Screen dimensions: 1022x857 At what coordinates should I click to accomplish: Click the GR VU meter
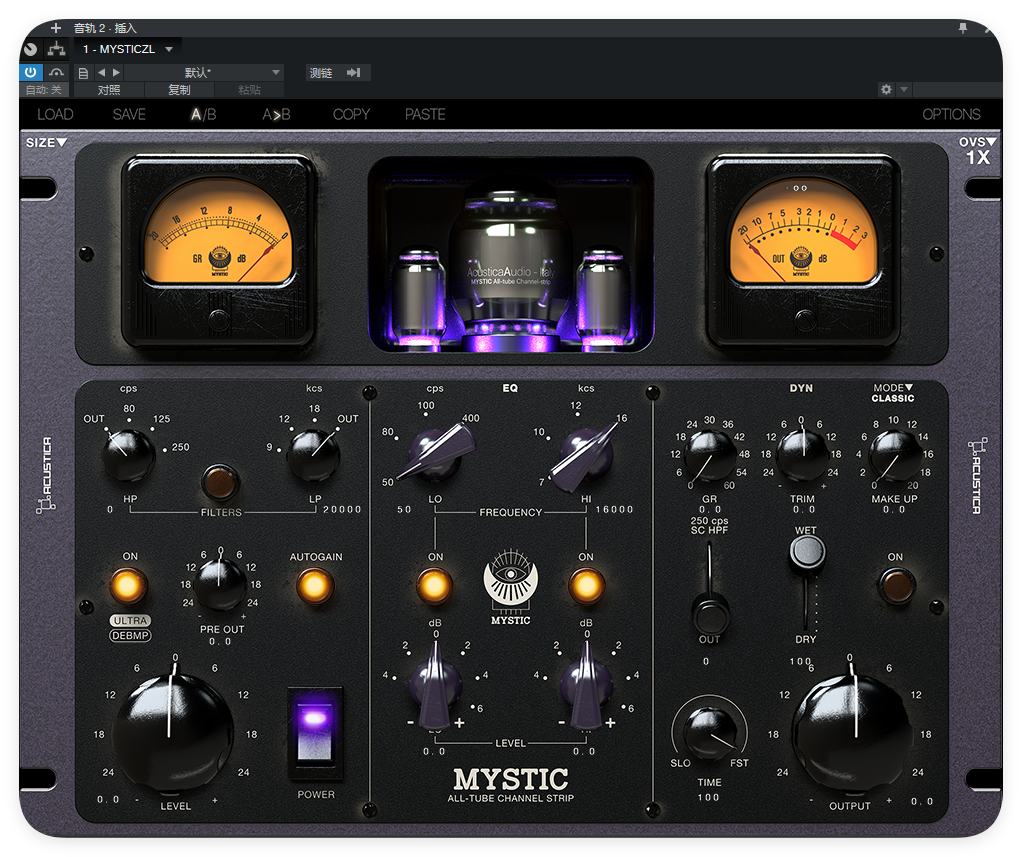pos(218,250)
